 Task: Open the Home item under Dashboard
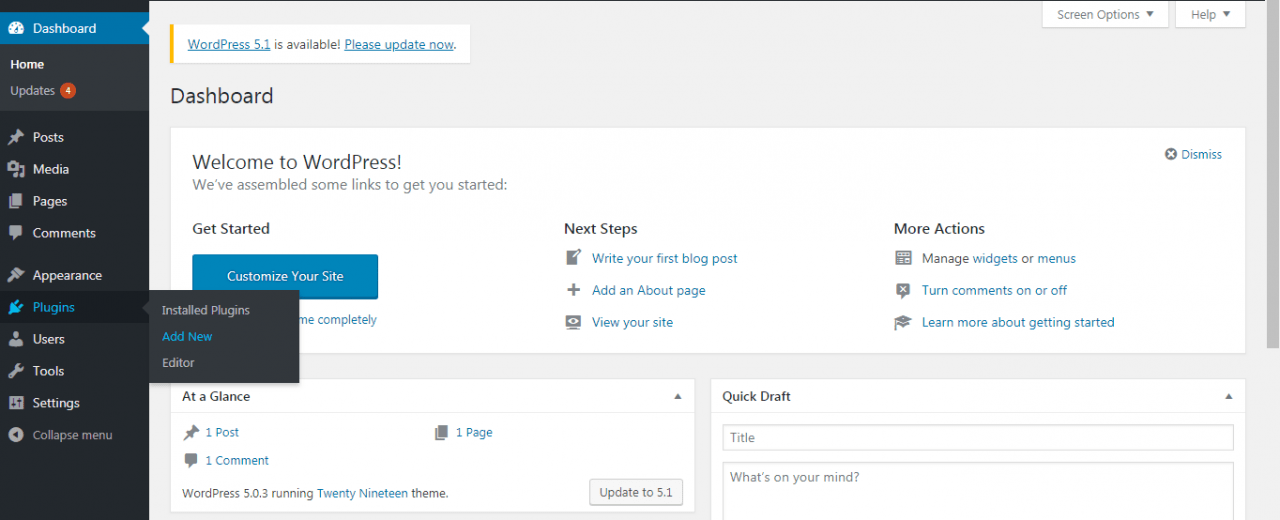27,64
